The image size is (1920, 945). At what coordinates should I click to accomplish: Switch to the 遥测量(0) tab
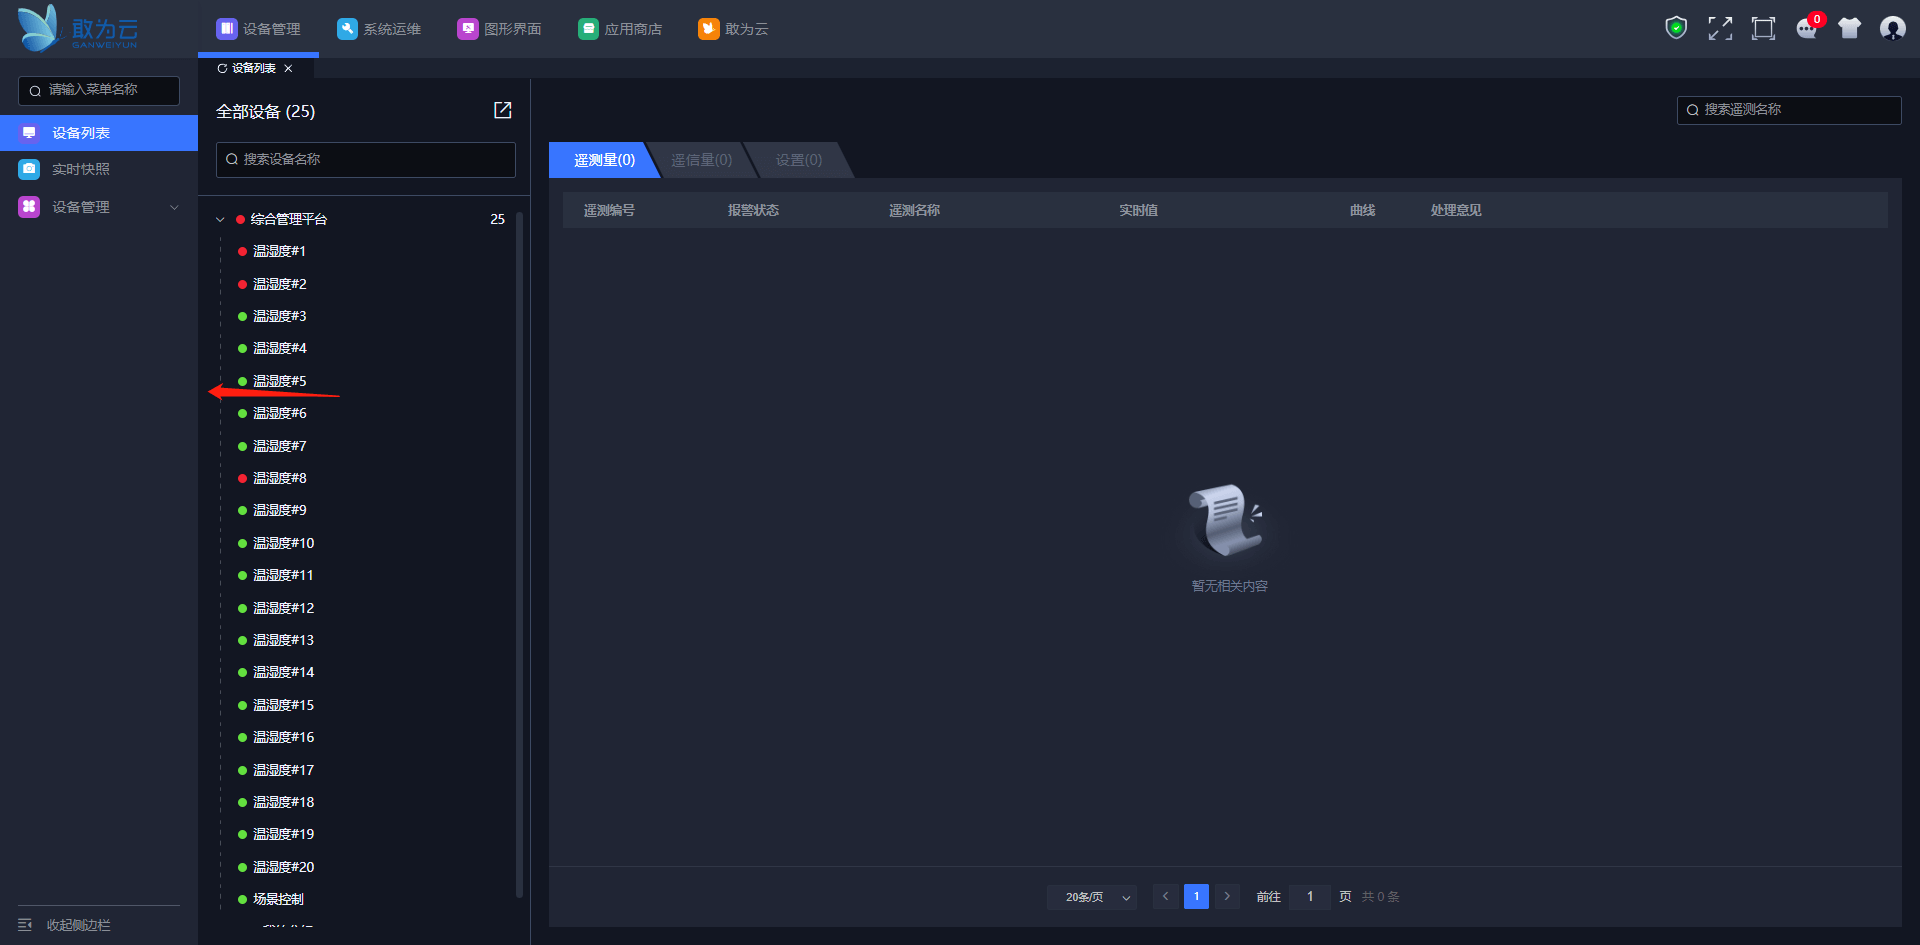click(604, 160)
